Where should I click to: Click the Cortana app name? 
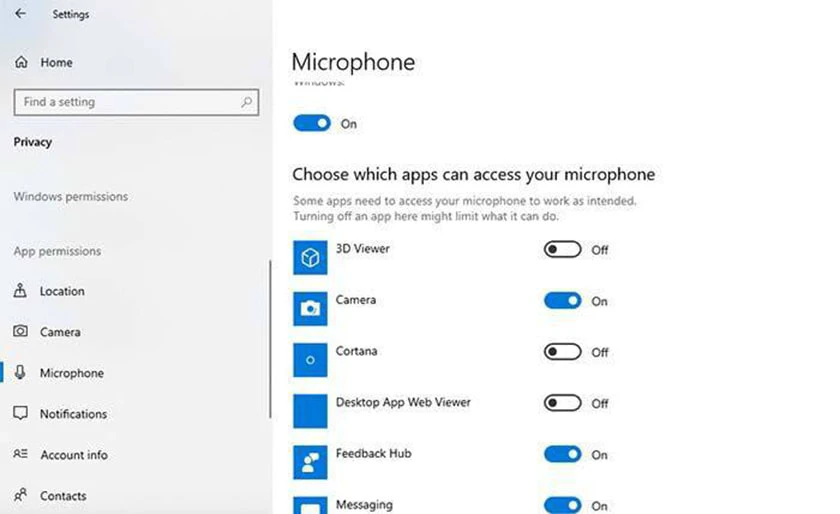pos(356,351)
